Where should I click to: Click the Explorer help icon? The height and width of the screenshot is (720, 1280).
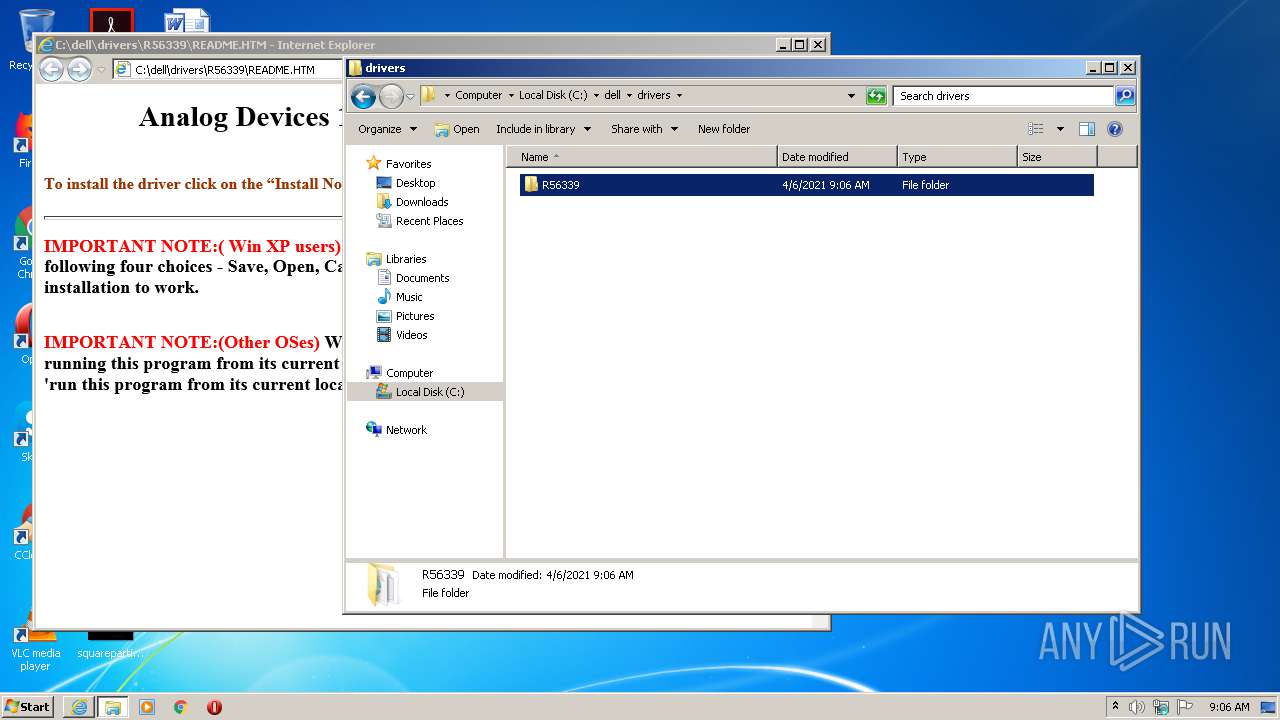tap(1115, 129)
